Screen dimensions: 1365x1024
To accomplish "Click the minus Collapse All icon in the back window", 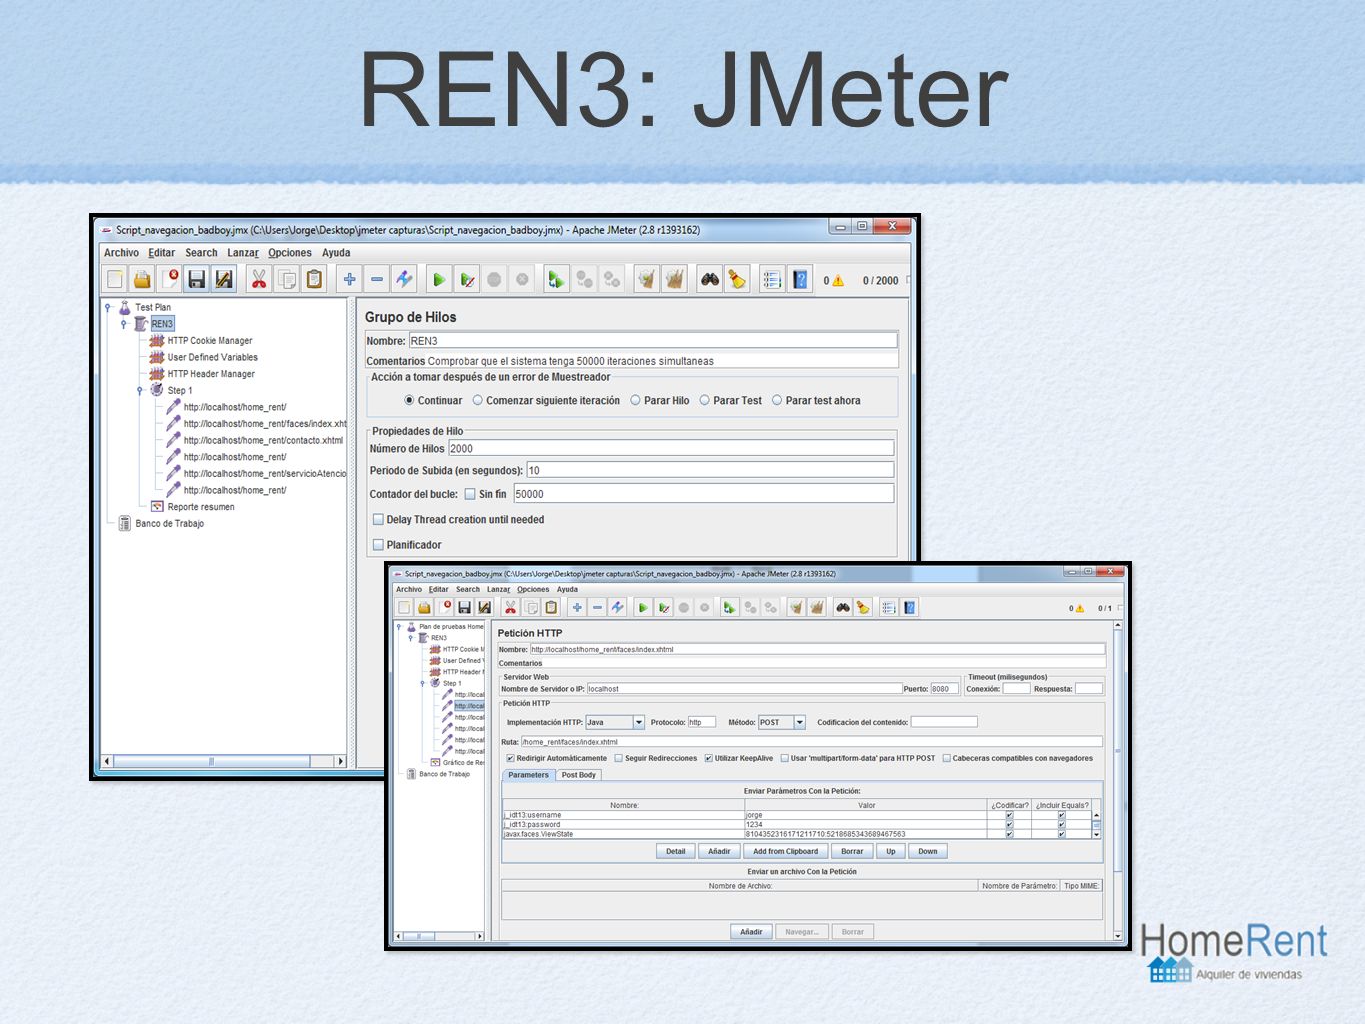I will 377,280.
